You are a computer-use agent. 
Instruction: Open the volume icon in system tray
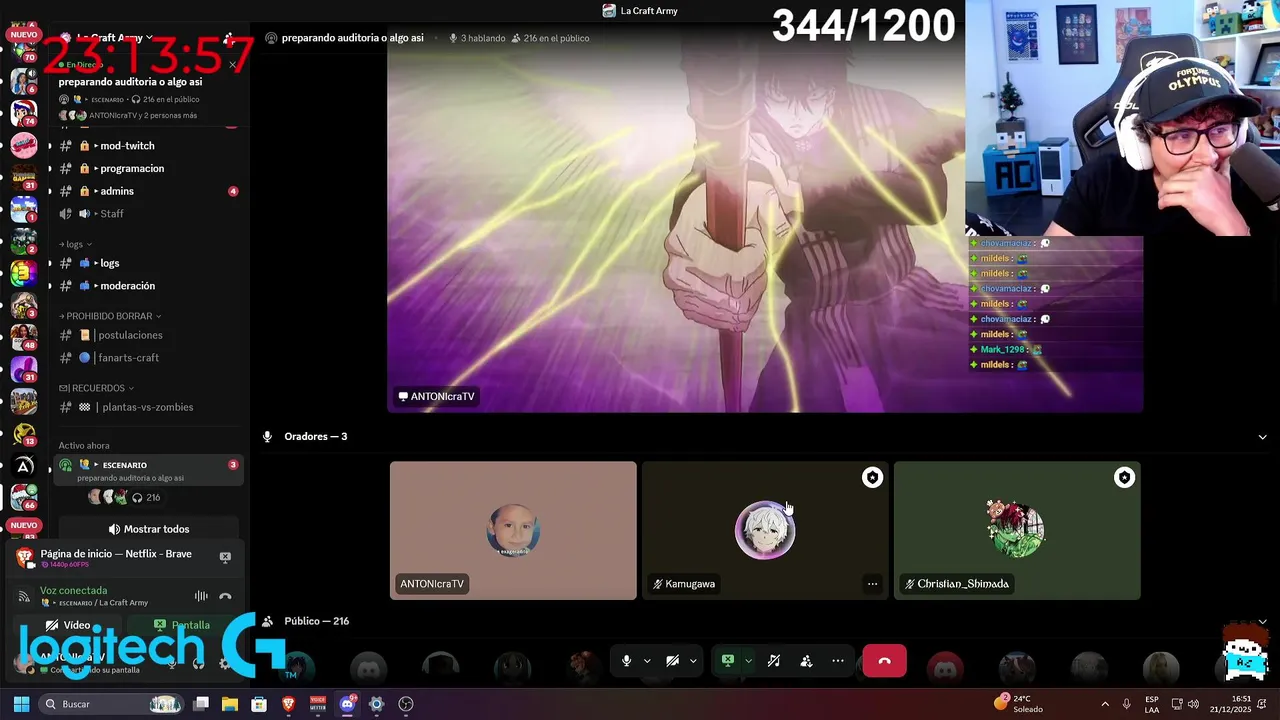click(x=1193, y=704)
